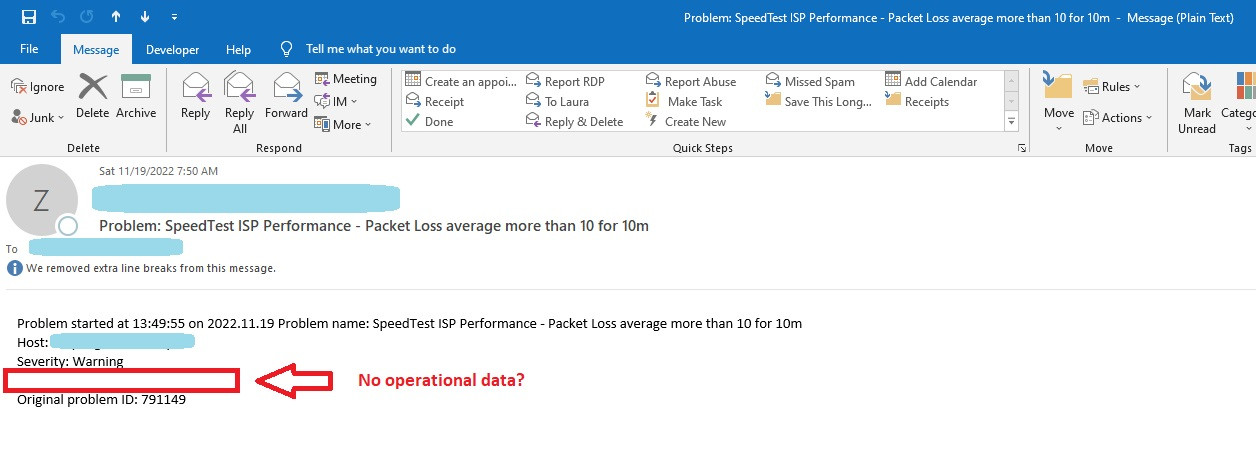
Task: Select the Message ribbon tab
Action: click(x=96, y=49)
